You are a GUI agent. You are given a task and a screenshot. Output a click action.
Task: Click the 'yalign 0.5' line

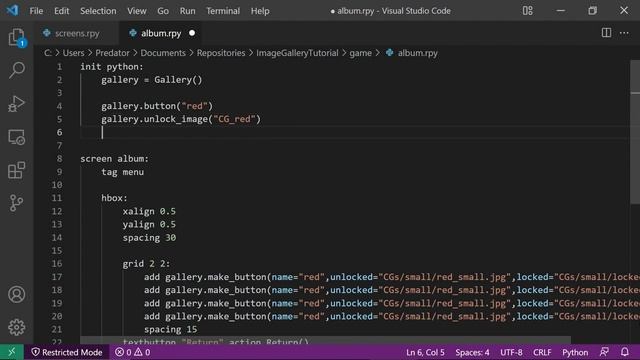click(x=149, y=224)
